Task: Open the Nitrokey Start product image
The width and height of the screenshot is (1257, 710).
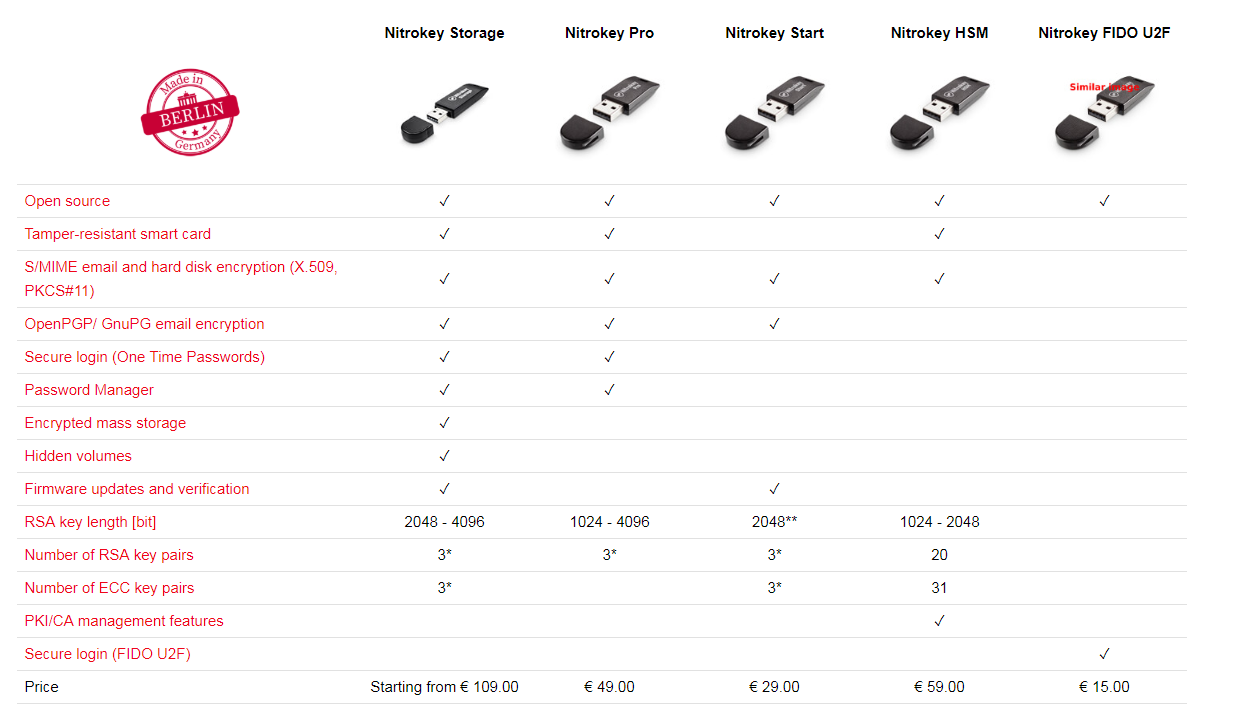Action: click(x=775, y=114)
